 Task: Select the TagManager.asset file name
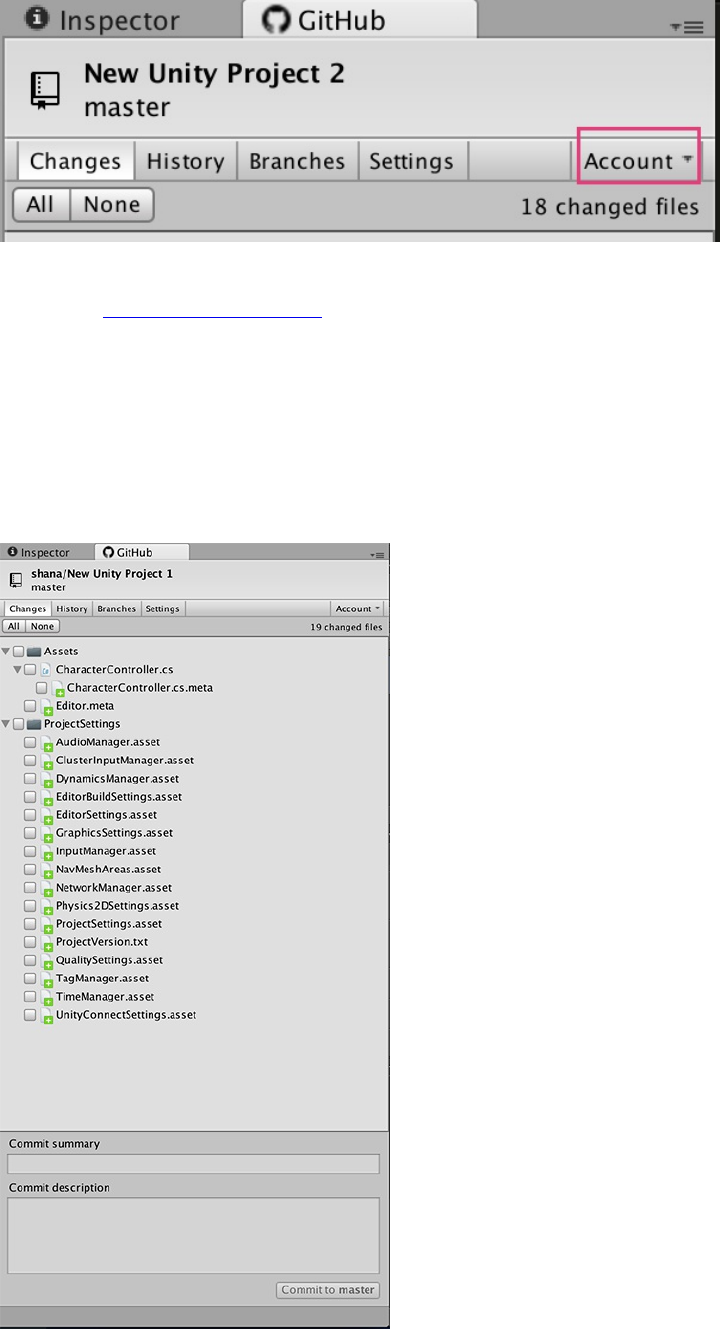coord(102,978)
